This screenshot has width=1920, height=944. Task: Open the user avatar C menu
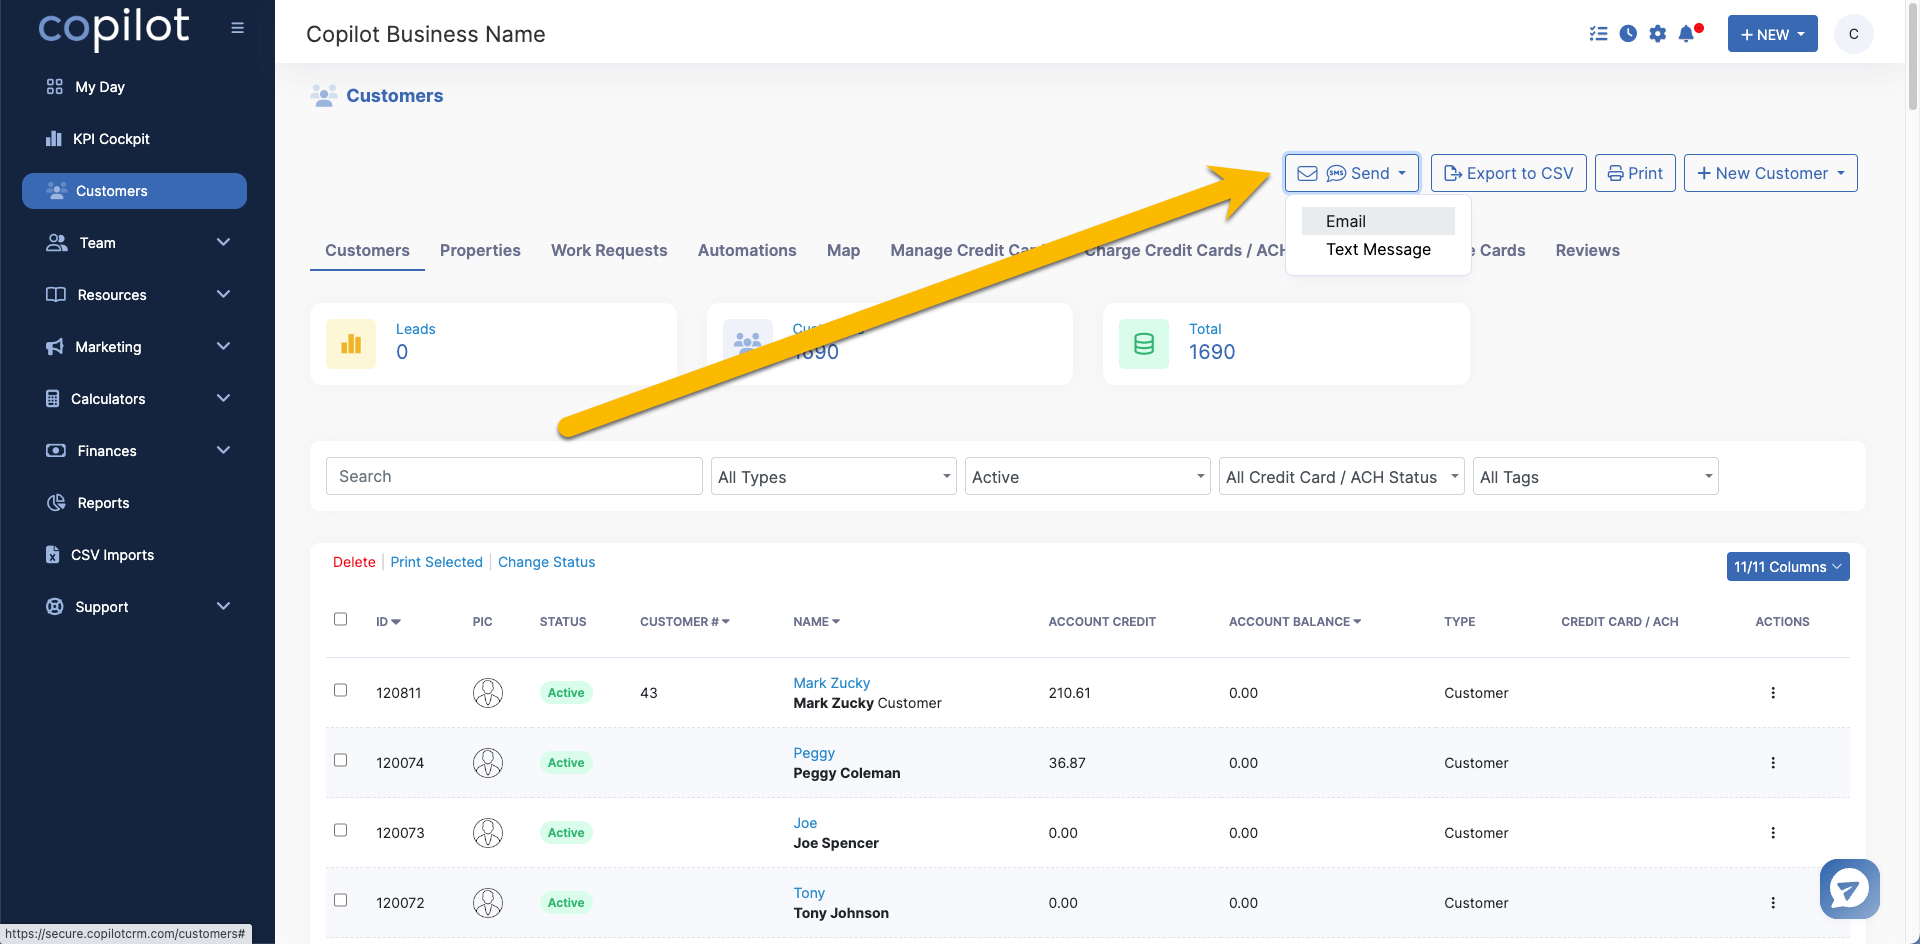pyautogui.click(x=1853, y=34)
